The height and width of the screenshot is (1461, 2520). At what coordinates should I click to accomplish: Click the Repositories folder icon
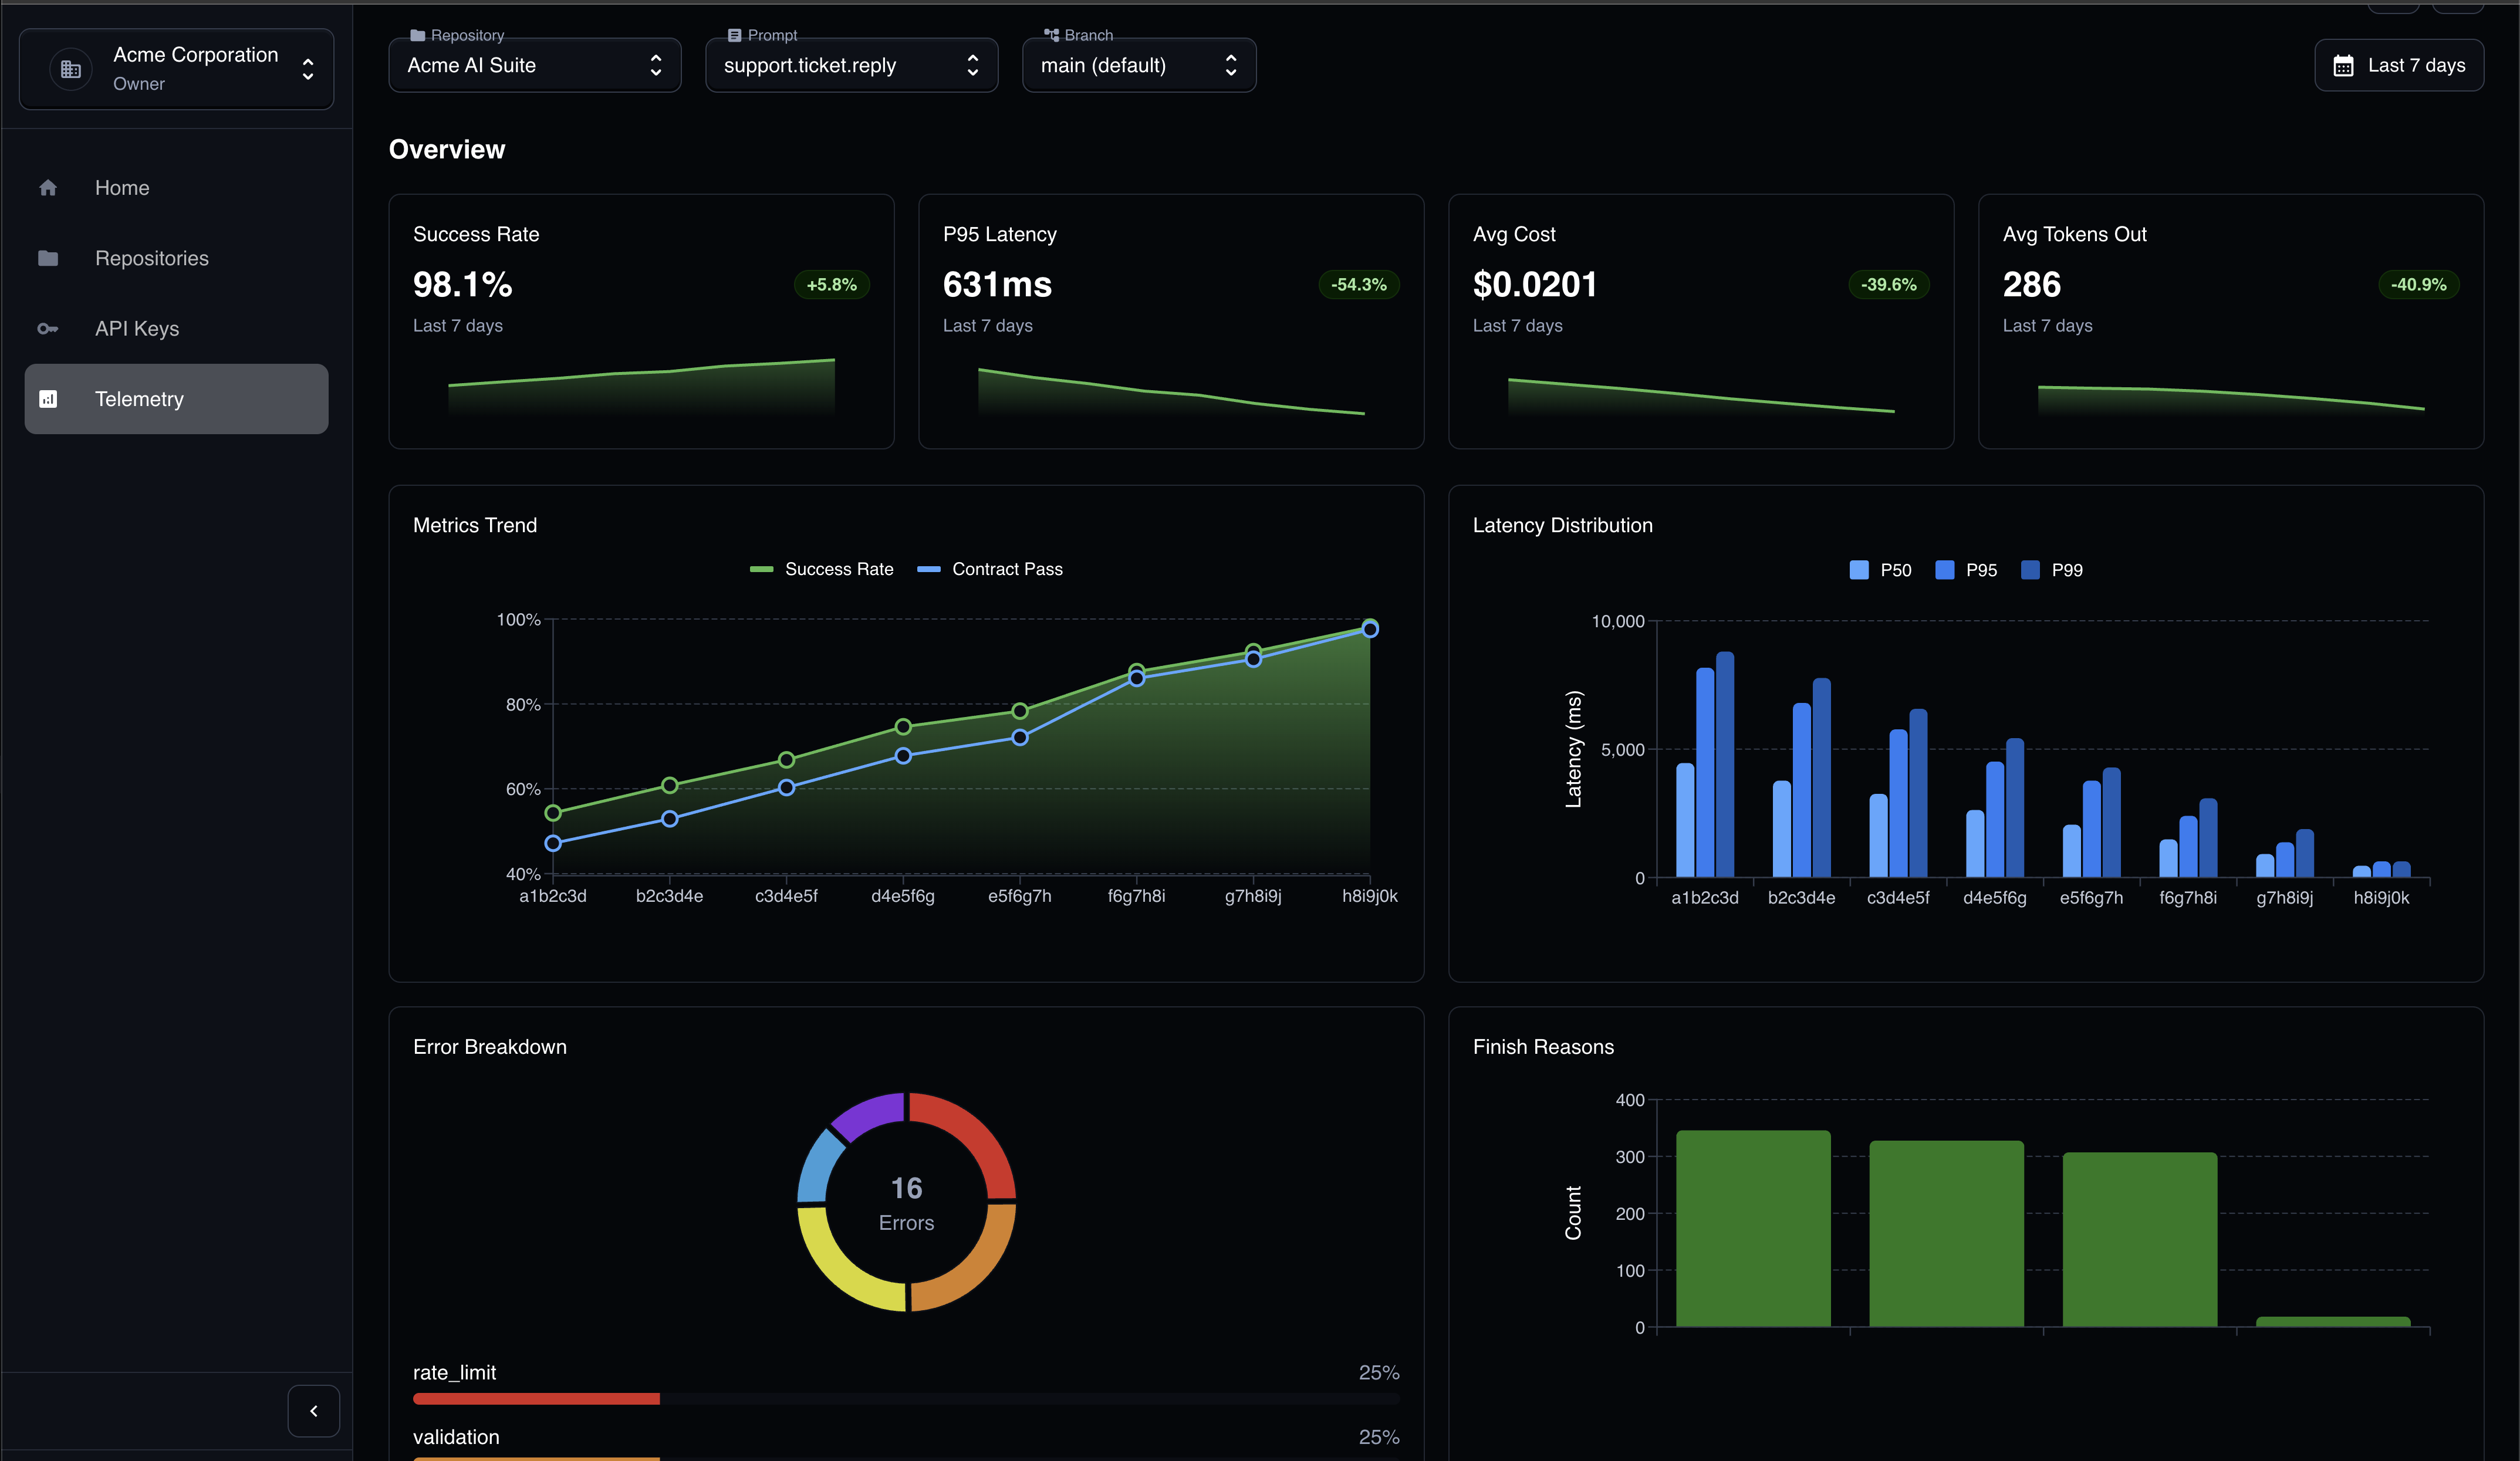[48, 258]
